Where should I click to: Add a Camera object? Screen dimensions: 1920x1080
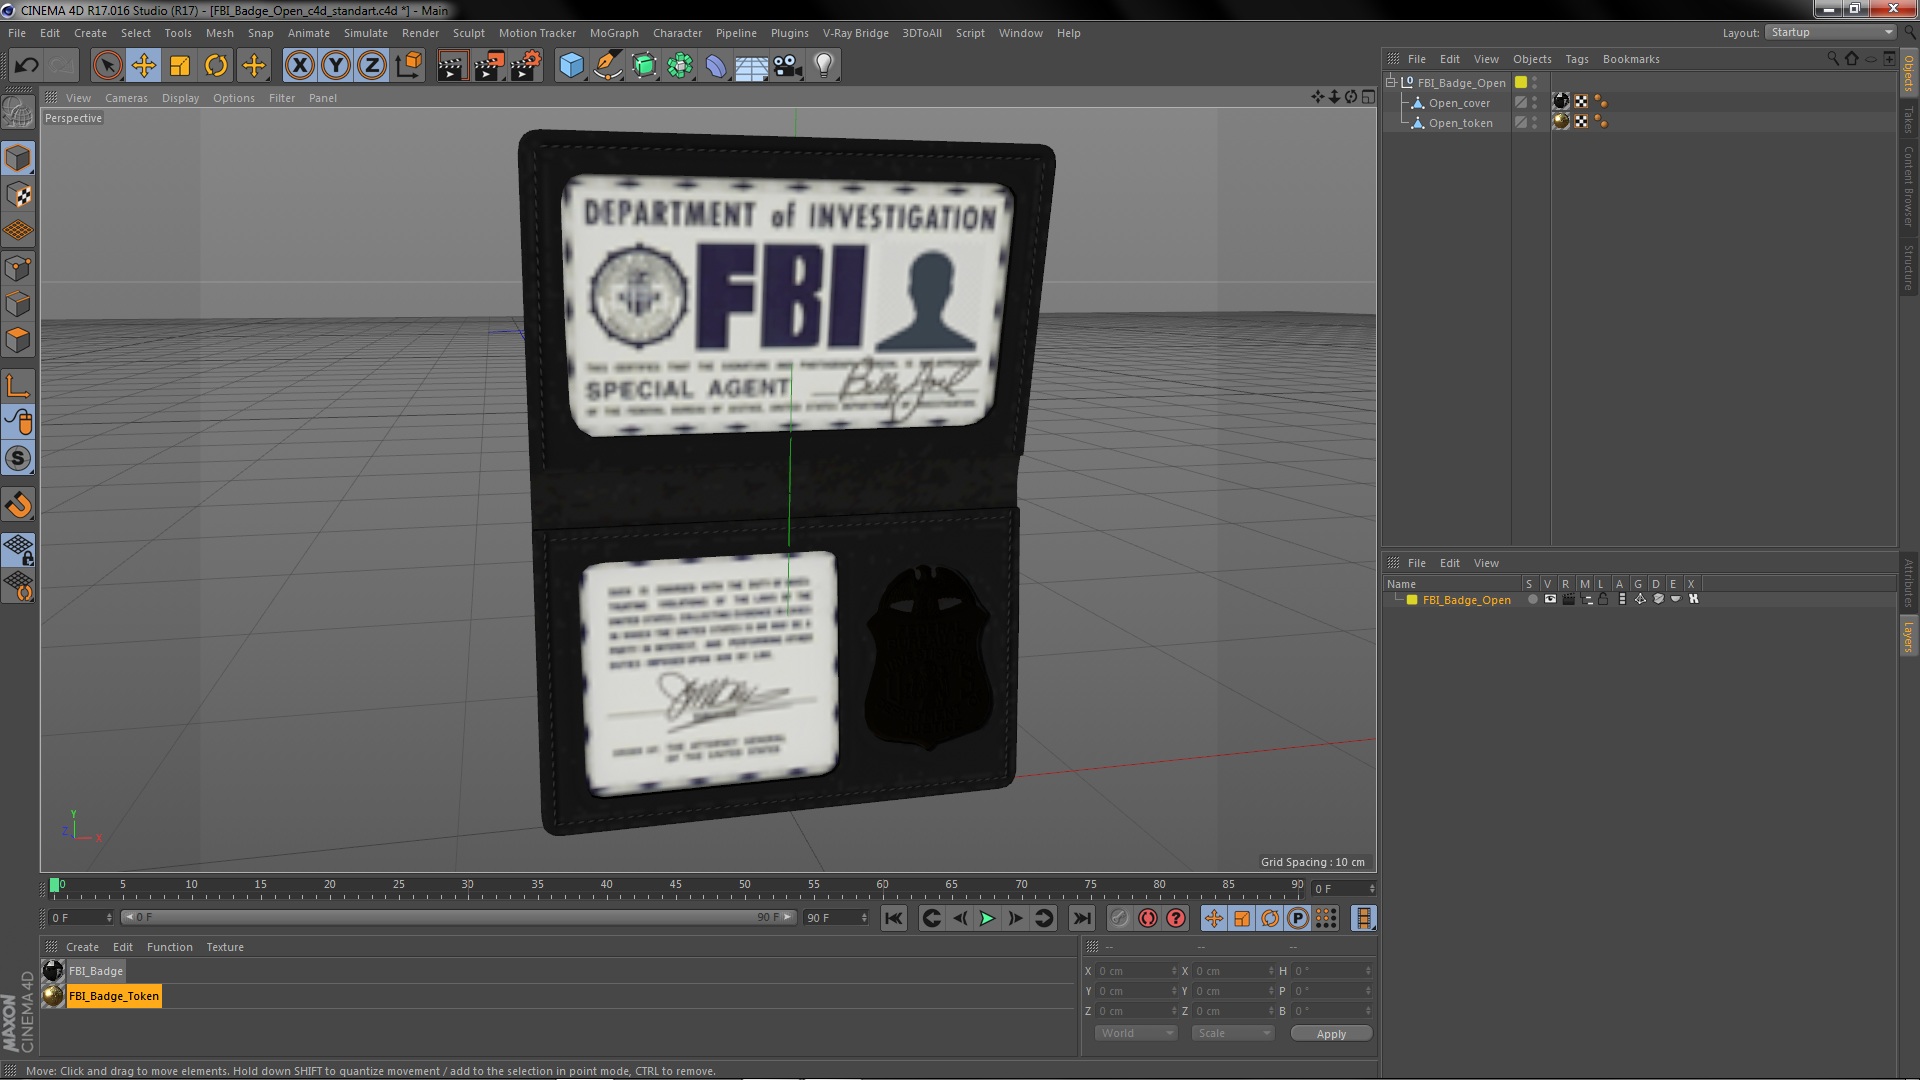pos(788,66)
